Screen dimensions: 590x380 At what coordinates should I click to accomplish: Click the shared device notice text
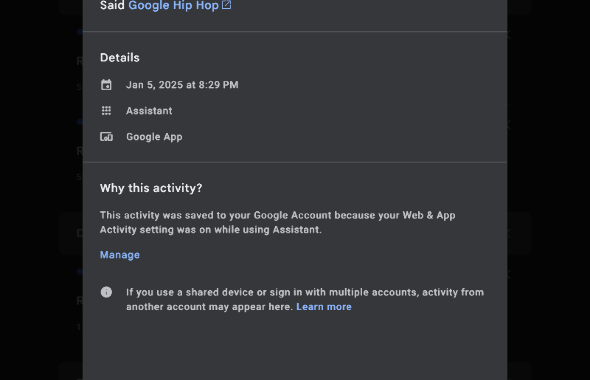(x=305, y=299)
